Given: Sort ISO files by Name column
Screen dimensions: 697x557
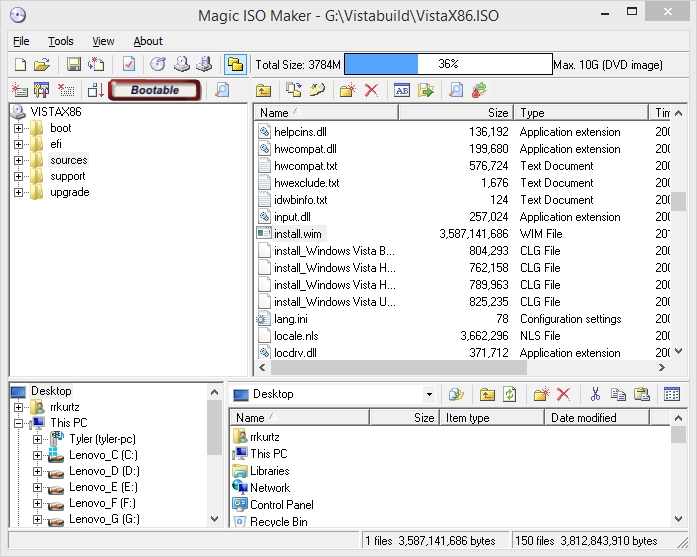Looking at the screenshot, I should click(x=326, y=112).
